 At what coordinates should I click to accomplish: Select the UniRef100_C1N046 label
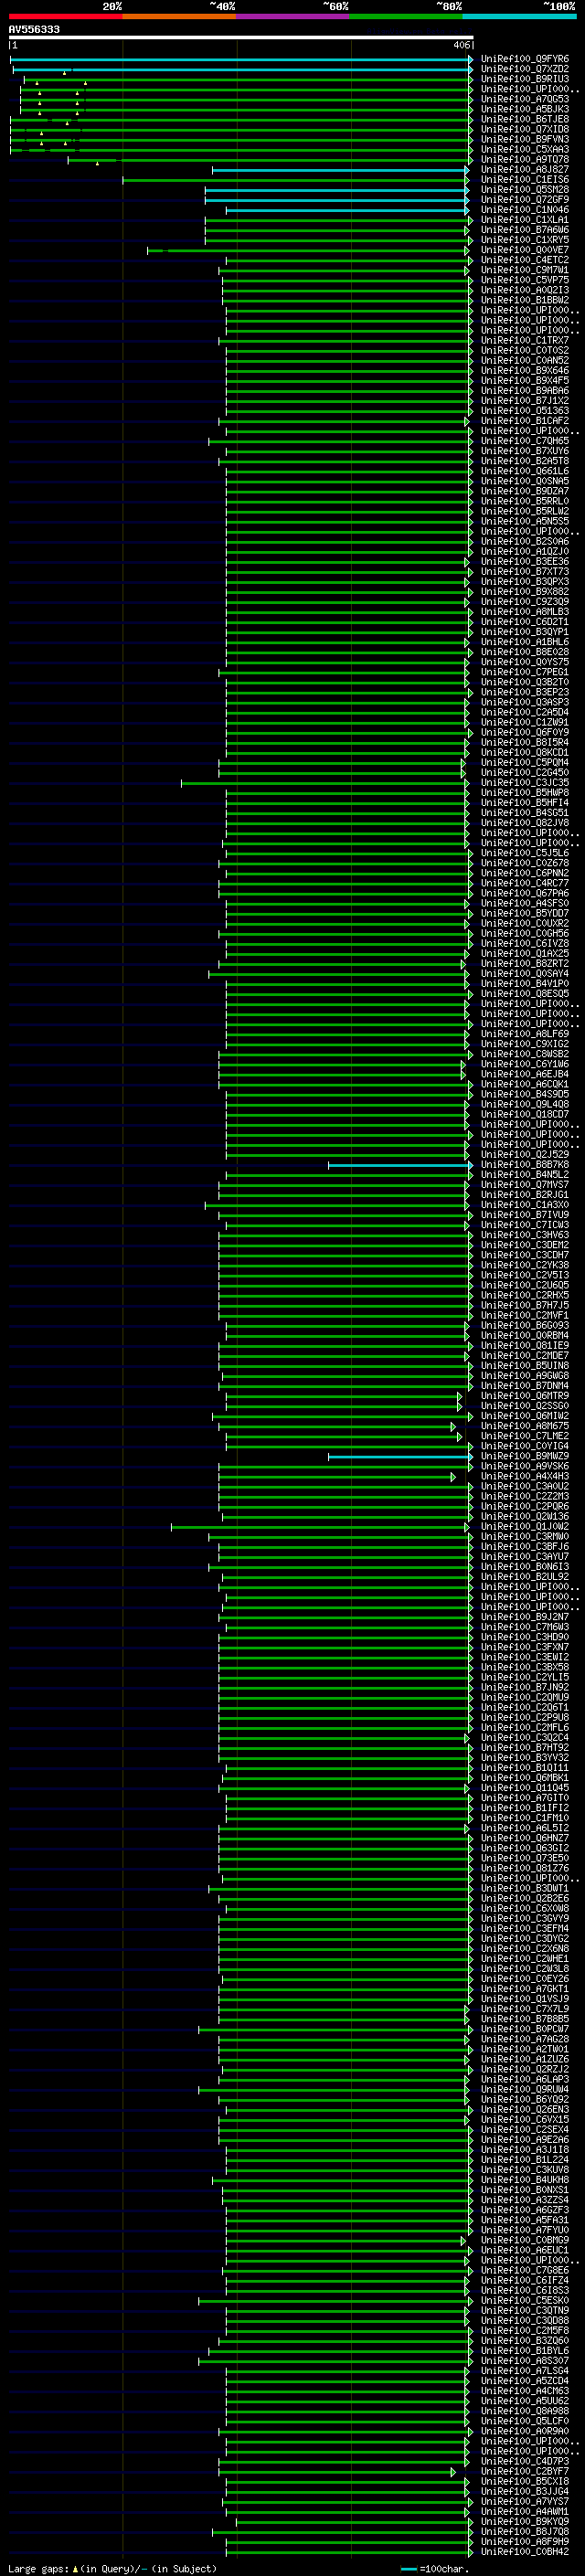(525, 210)
